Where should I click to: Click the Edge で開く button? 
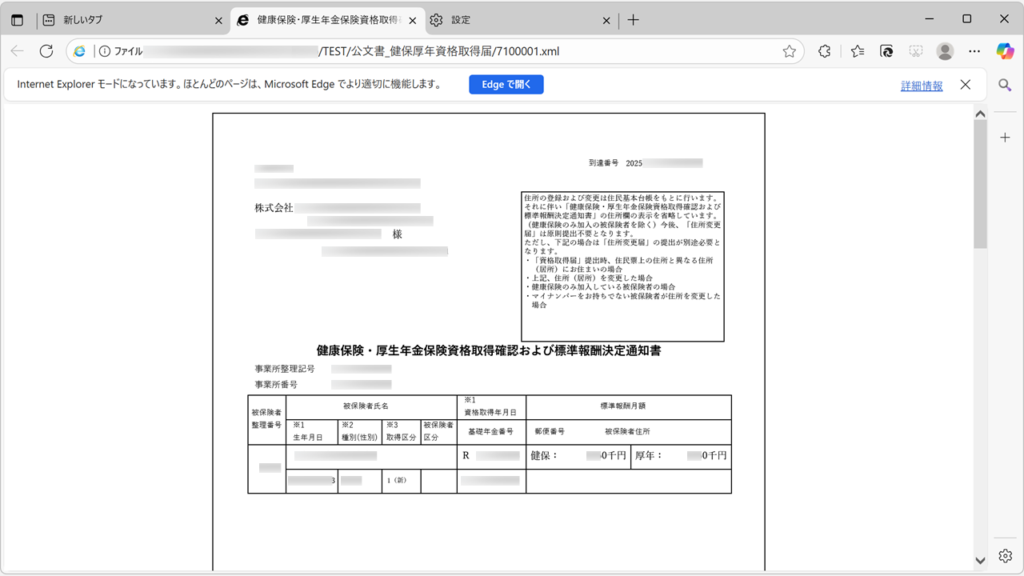(x=506, y=84)
